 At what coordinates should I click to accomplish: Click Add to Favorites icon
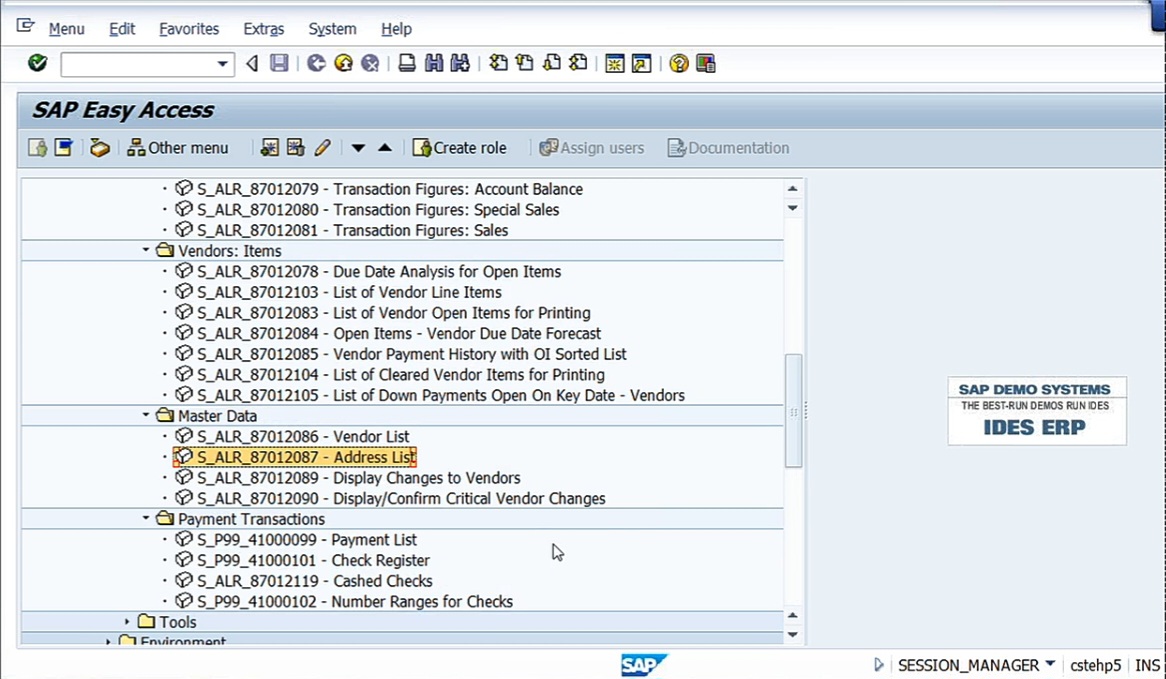tap(269, 147)
